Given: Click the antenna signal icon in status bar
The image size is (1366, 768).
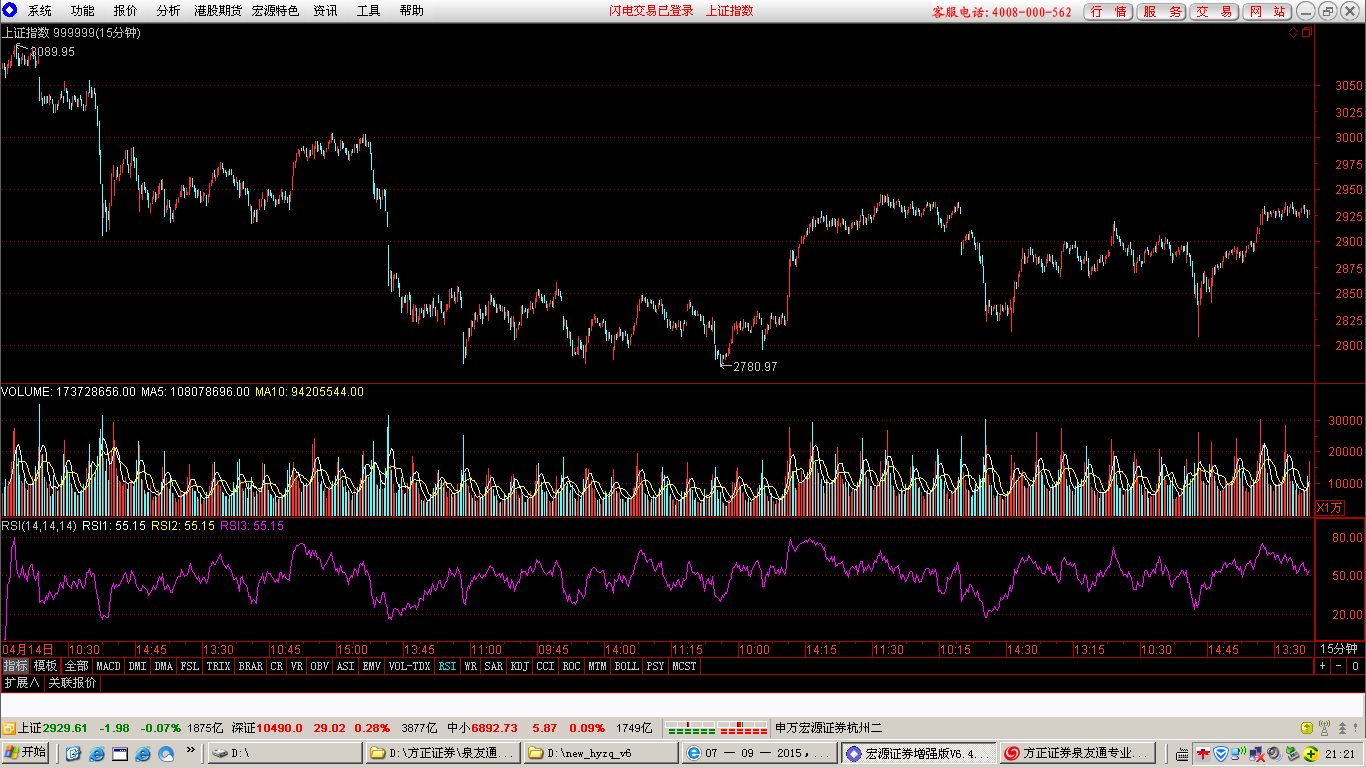Looking at the screenshot, I should [1325, 728].
